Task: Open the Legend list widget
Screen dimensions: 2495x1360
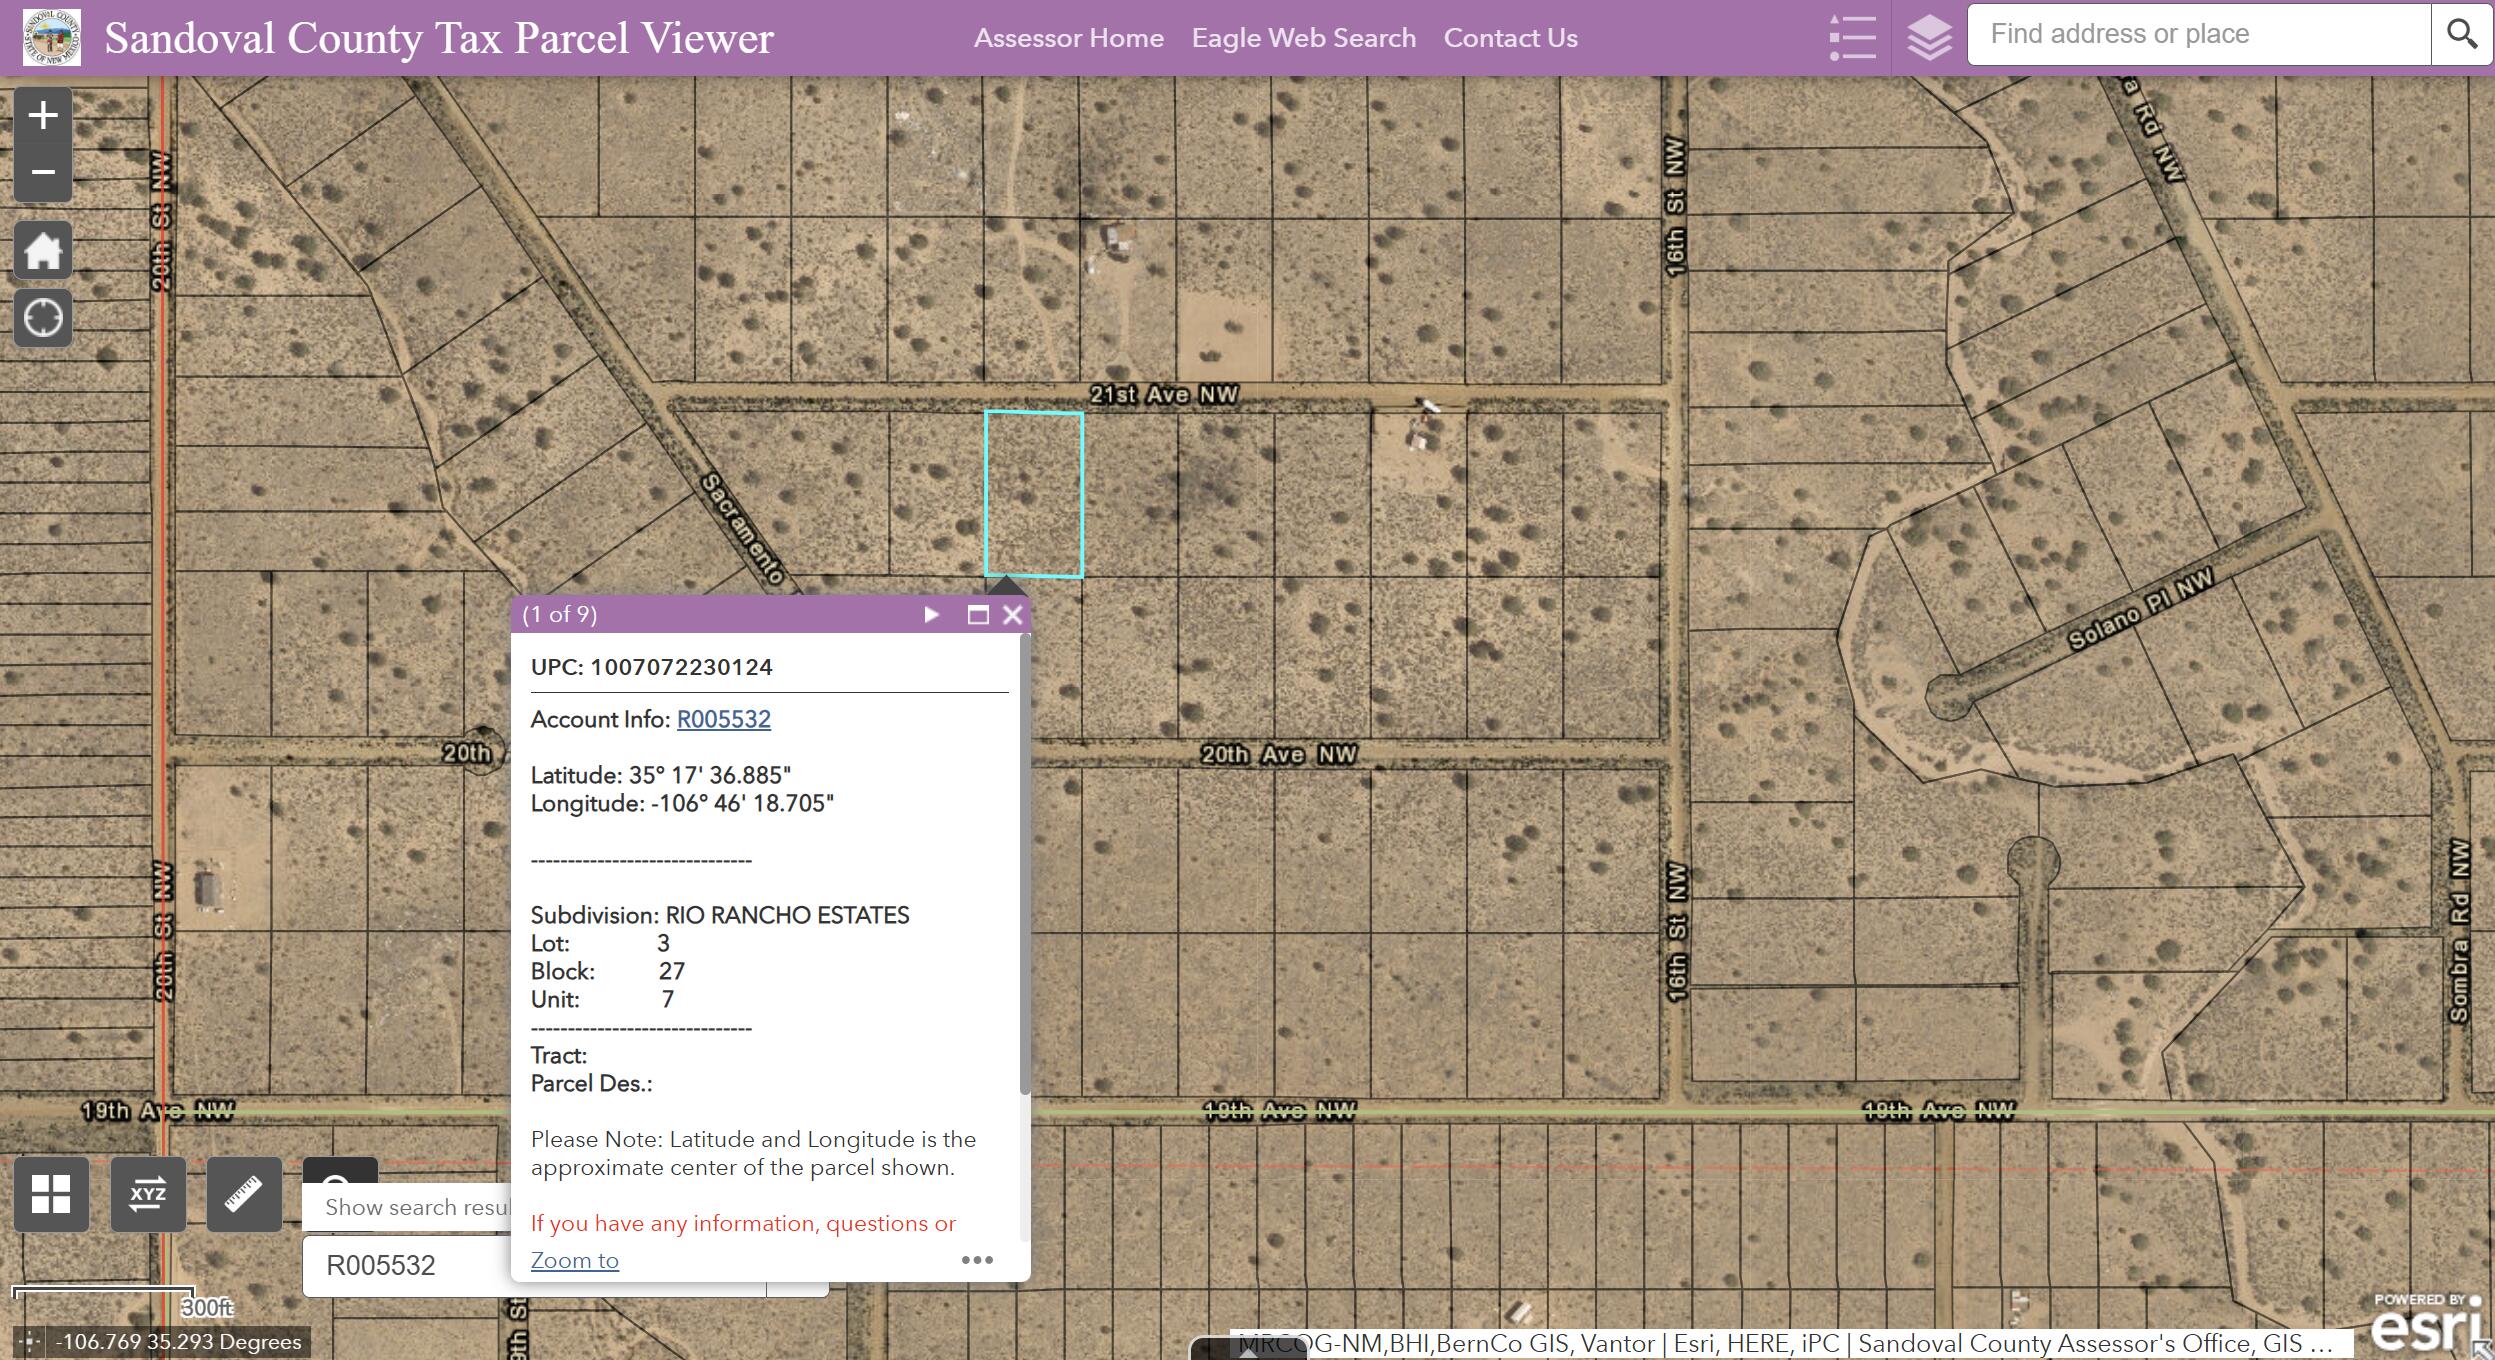Action: (1852, 38)
